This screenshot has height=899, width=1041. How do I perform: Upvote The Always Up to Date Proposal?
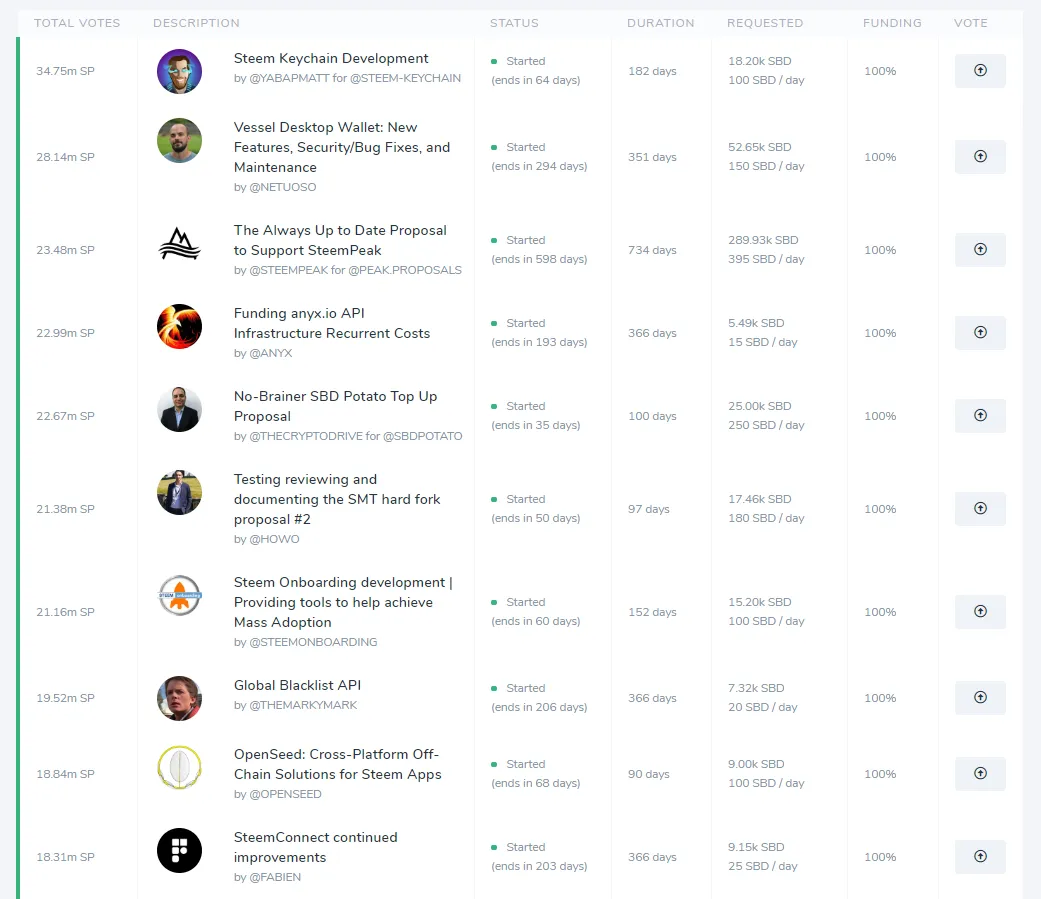coord(980,250)
